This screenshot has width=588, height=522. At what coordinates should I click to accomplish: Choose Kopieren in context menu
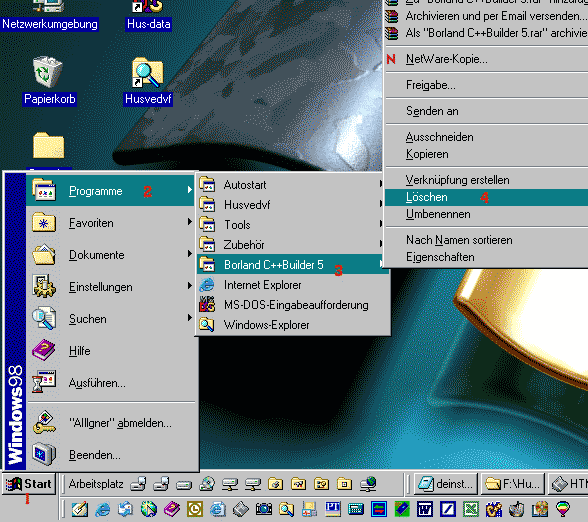(486, 154)
